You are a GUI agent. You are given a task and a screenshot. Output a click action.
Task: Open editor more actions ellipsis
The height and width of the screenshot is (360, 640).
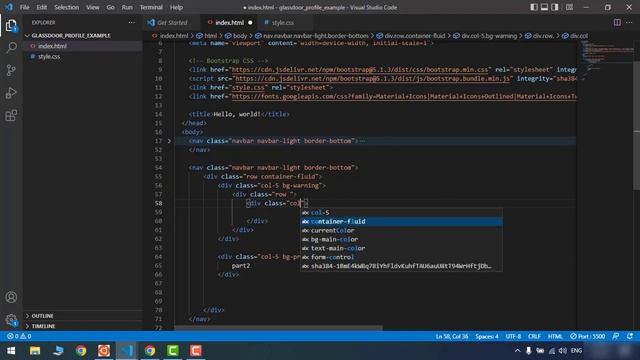[x=629, y=22]
